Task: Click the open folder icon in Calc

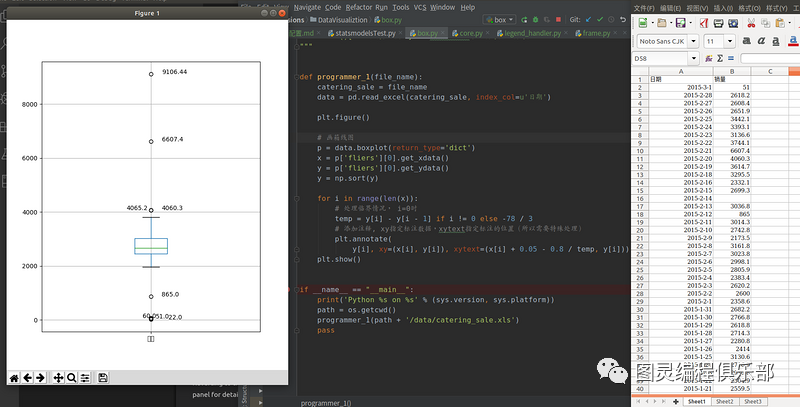Action: point(662,23)
